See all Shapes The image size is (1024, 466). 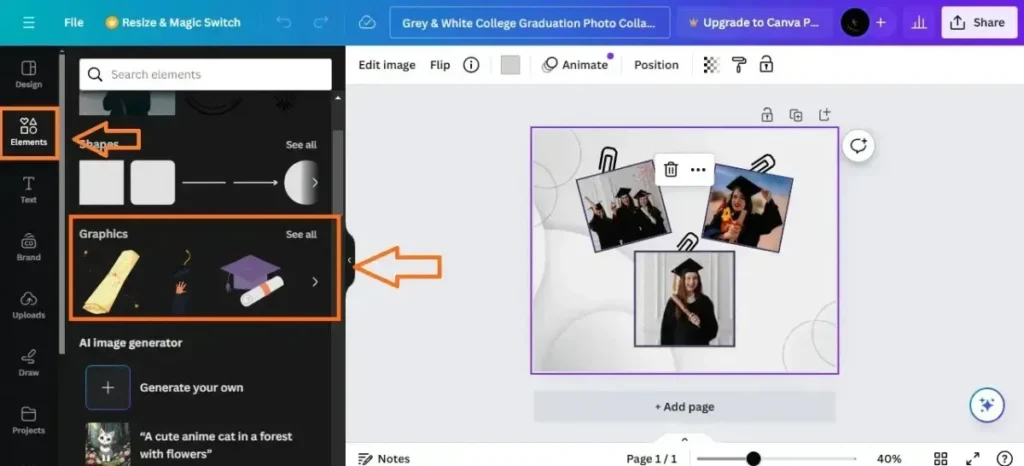coord(301,144)
